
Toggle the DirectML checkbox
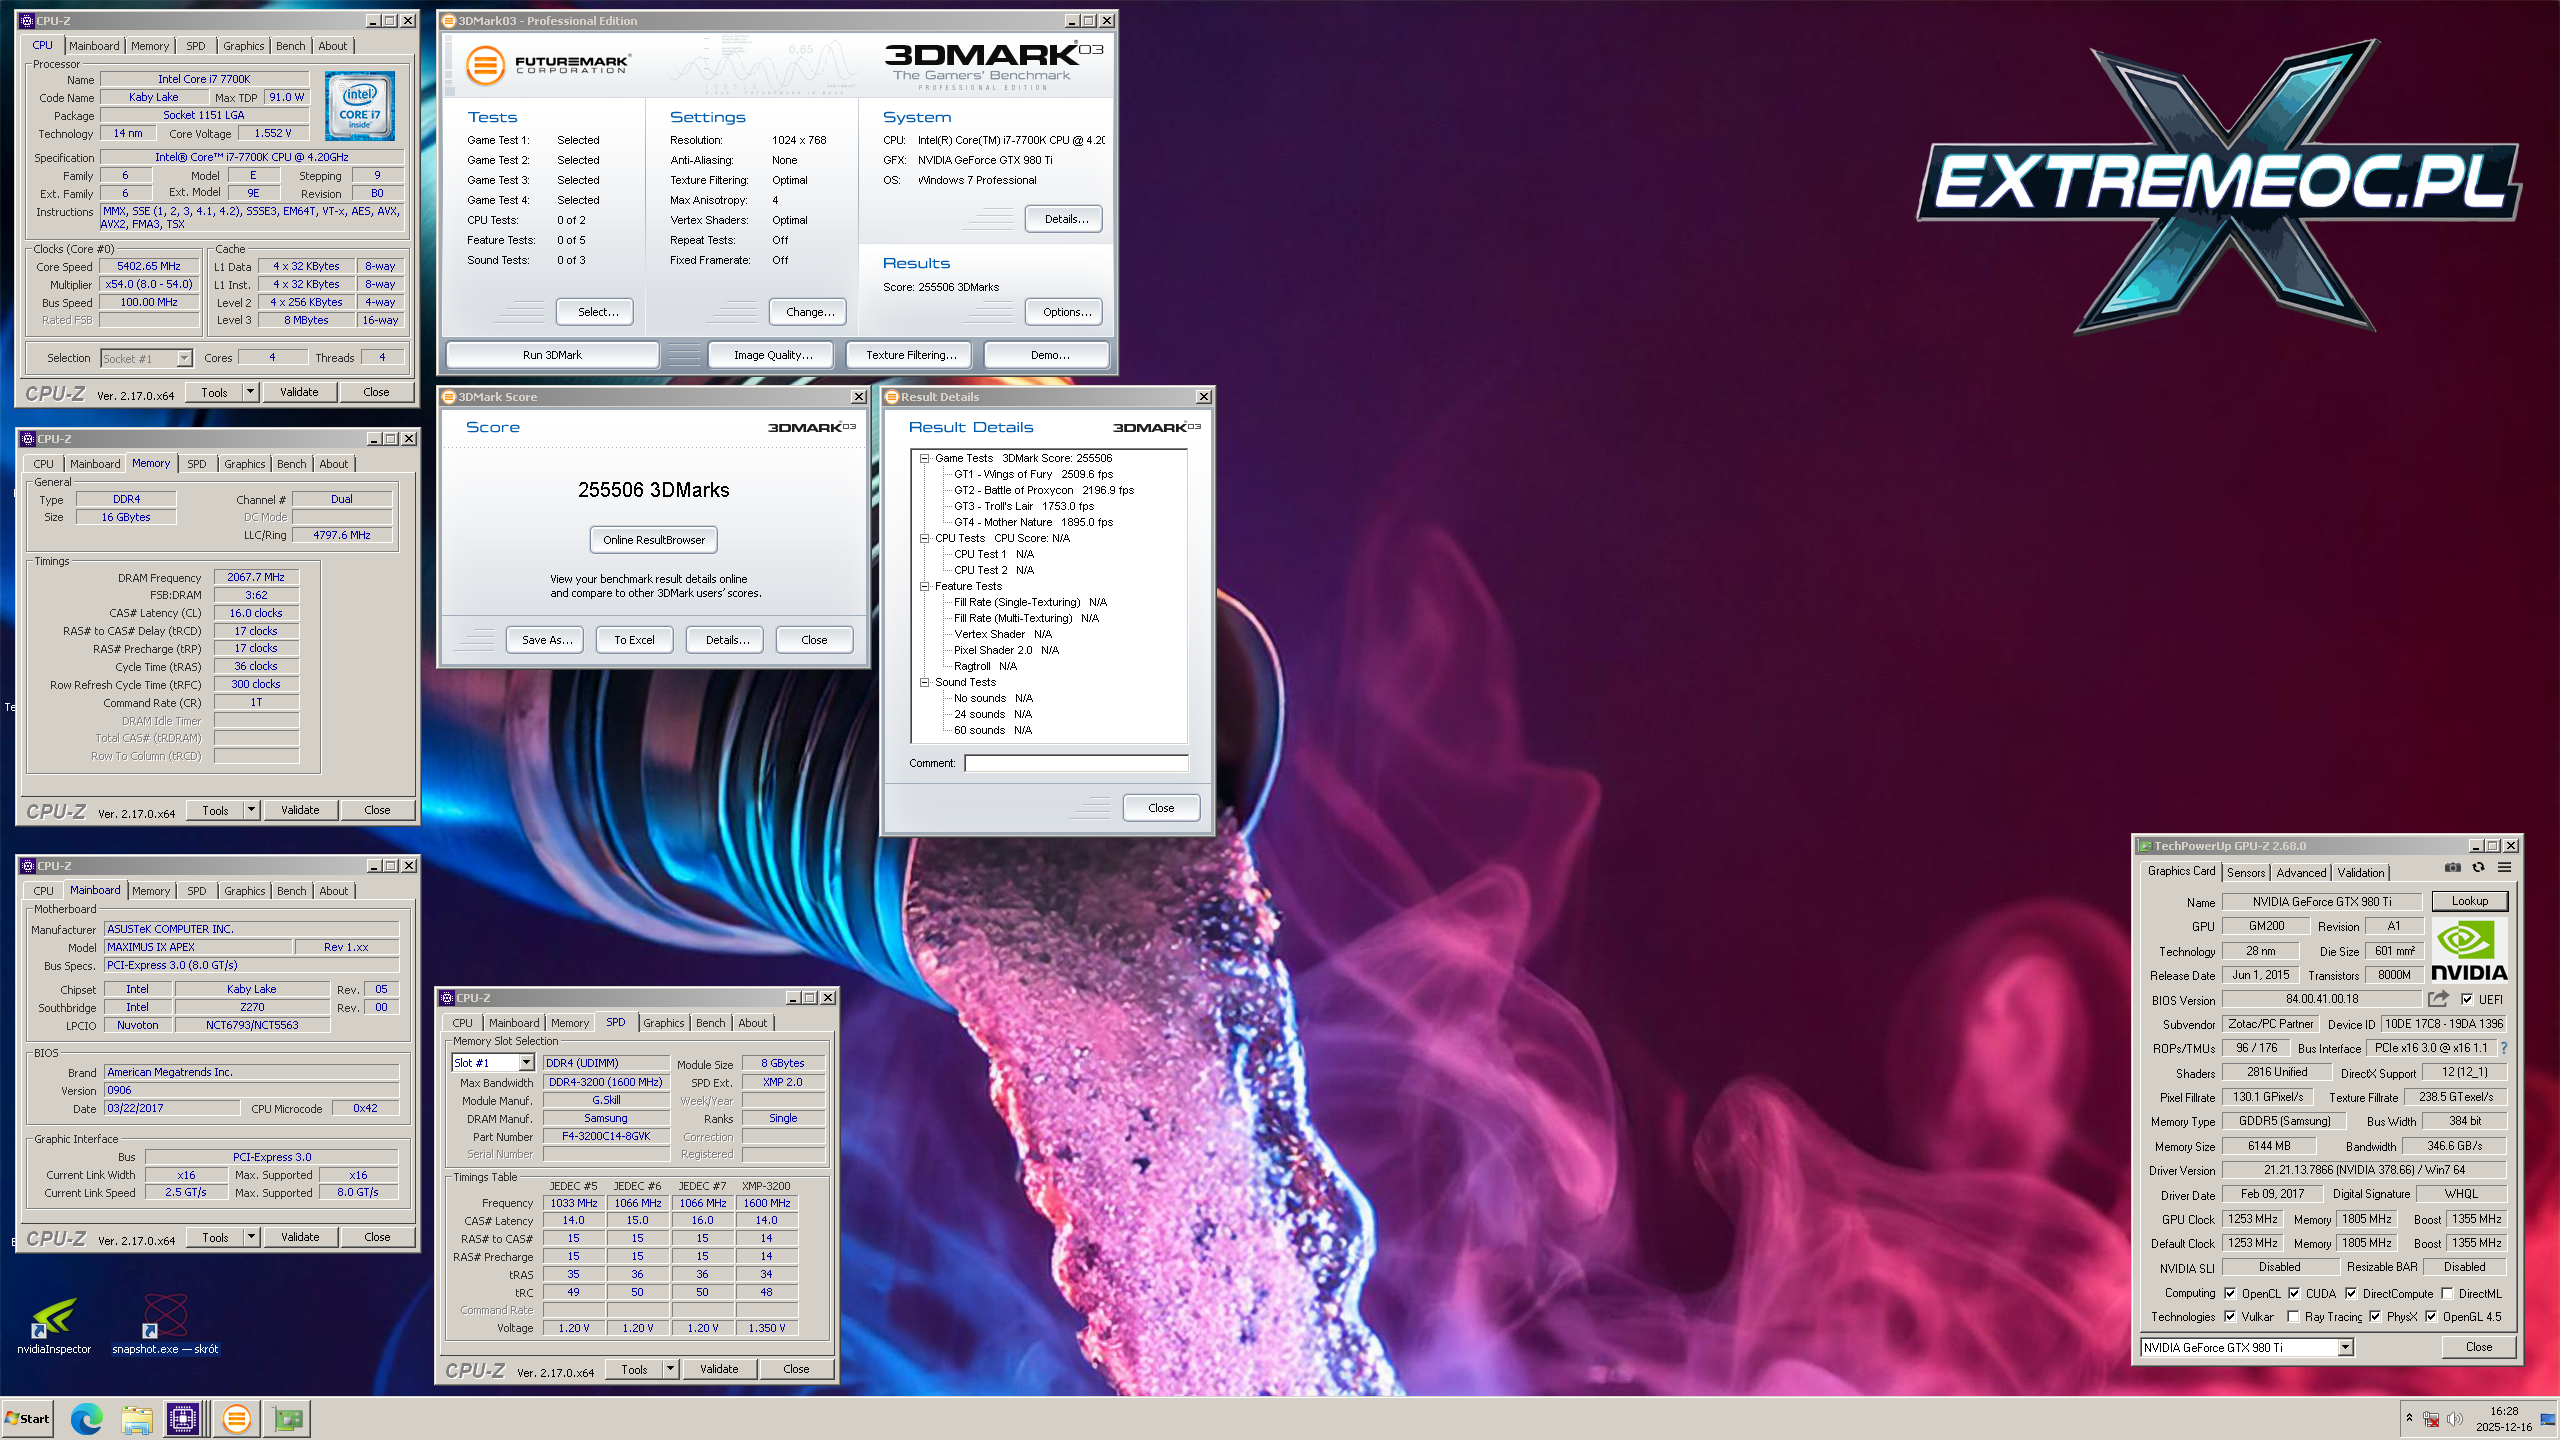click(2447, 1293)
